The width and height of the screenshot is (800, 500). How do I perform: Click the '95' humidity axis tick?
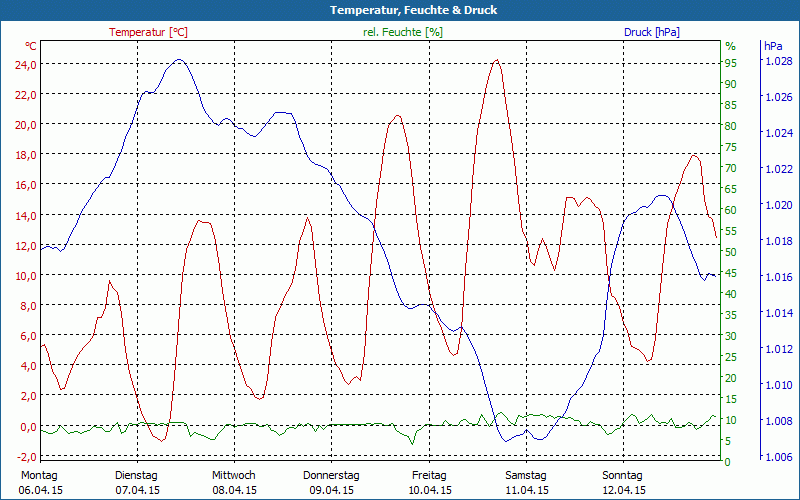[x=730, y=62]
